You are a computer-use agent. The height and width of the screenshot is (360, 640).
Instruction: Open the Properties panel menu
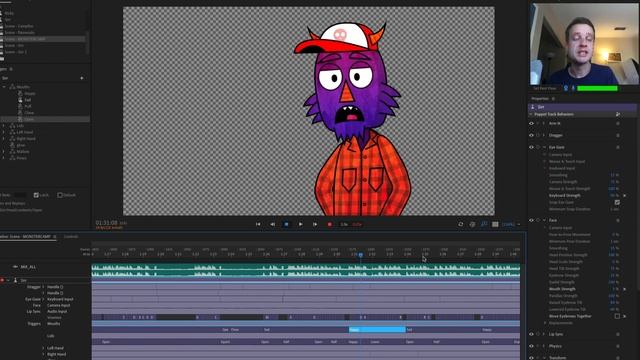pyautogui.click(x=553, y=98)
